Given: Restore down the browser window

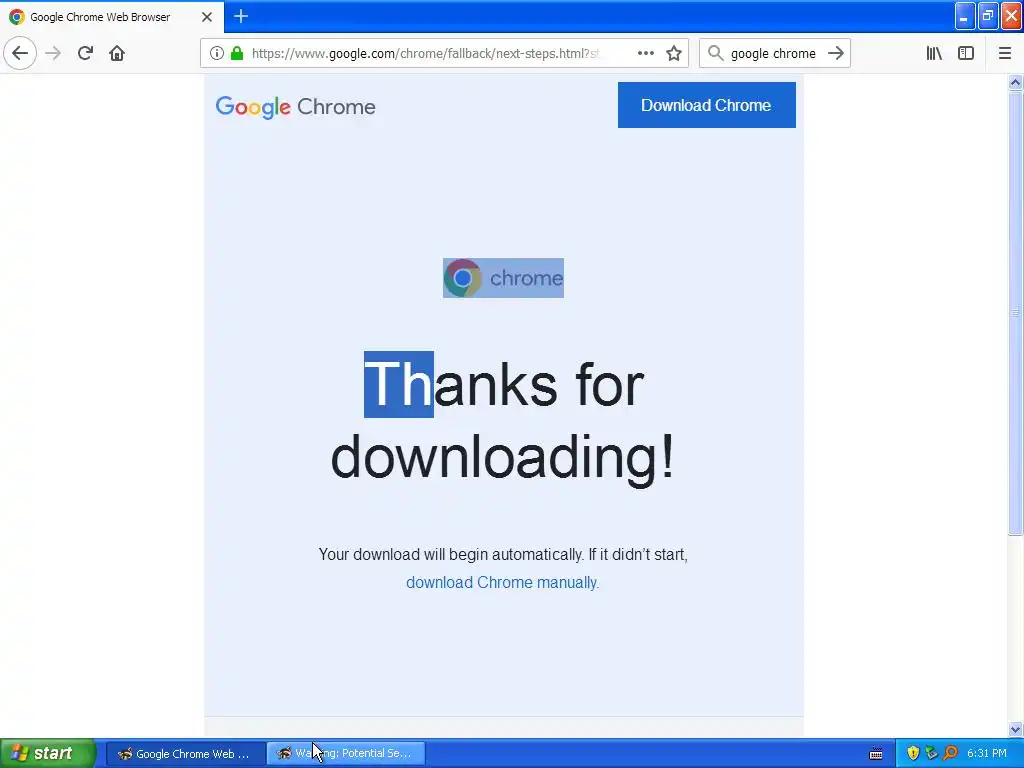Looking at the screenshot, I should pos(988,16).
